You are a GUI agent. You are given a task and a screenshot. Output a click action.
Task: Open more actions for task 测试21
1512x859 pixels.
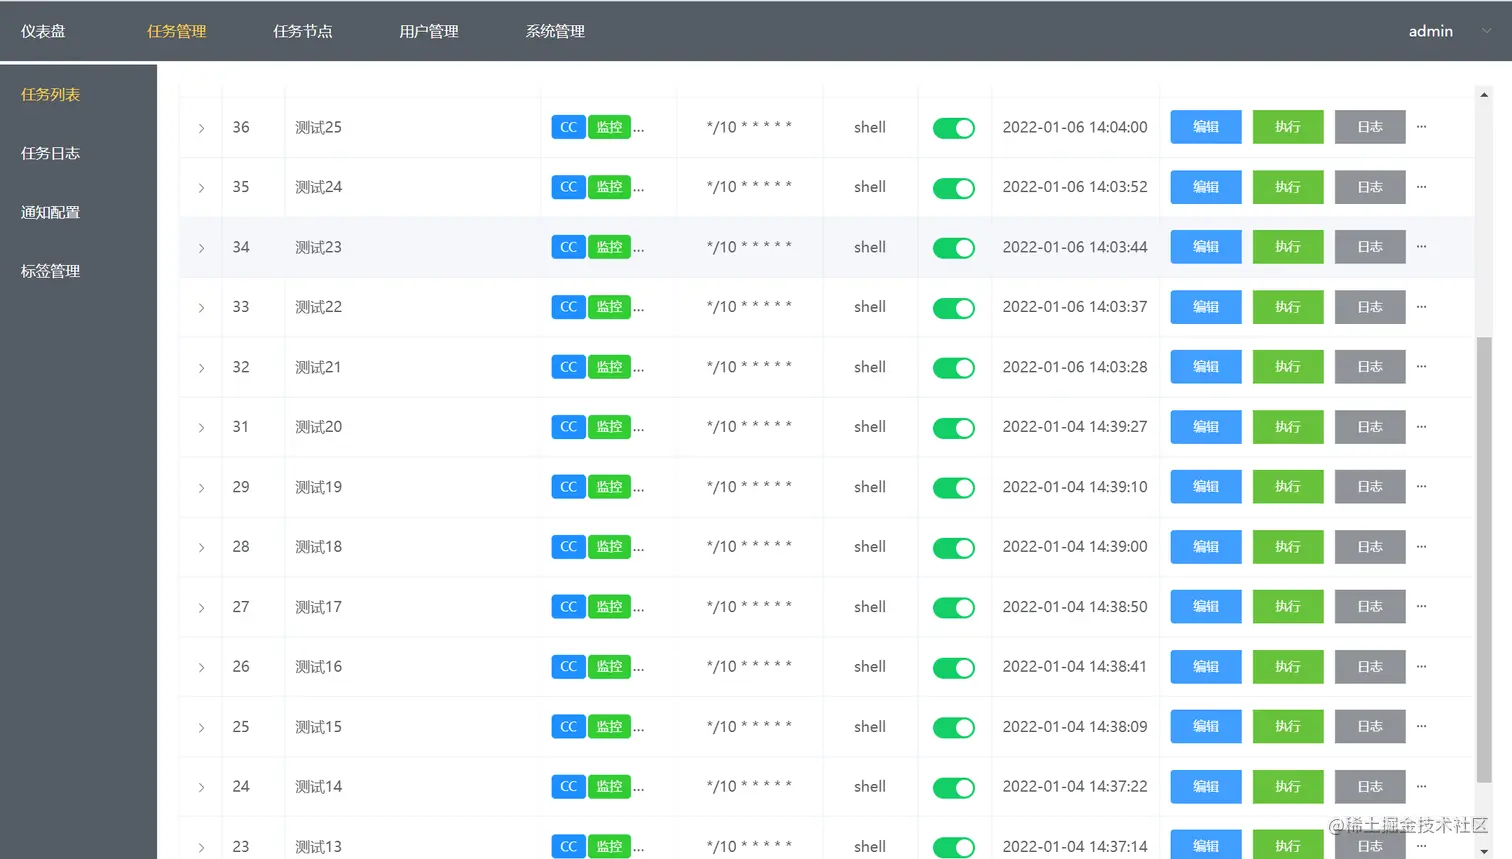point(1421,367)
